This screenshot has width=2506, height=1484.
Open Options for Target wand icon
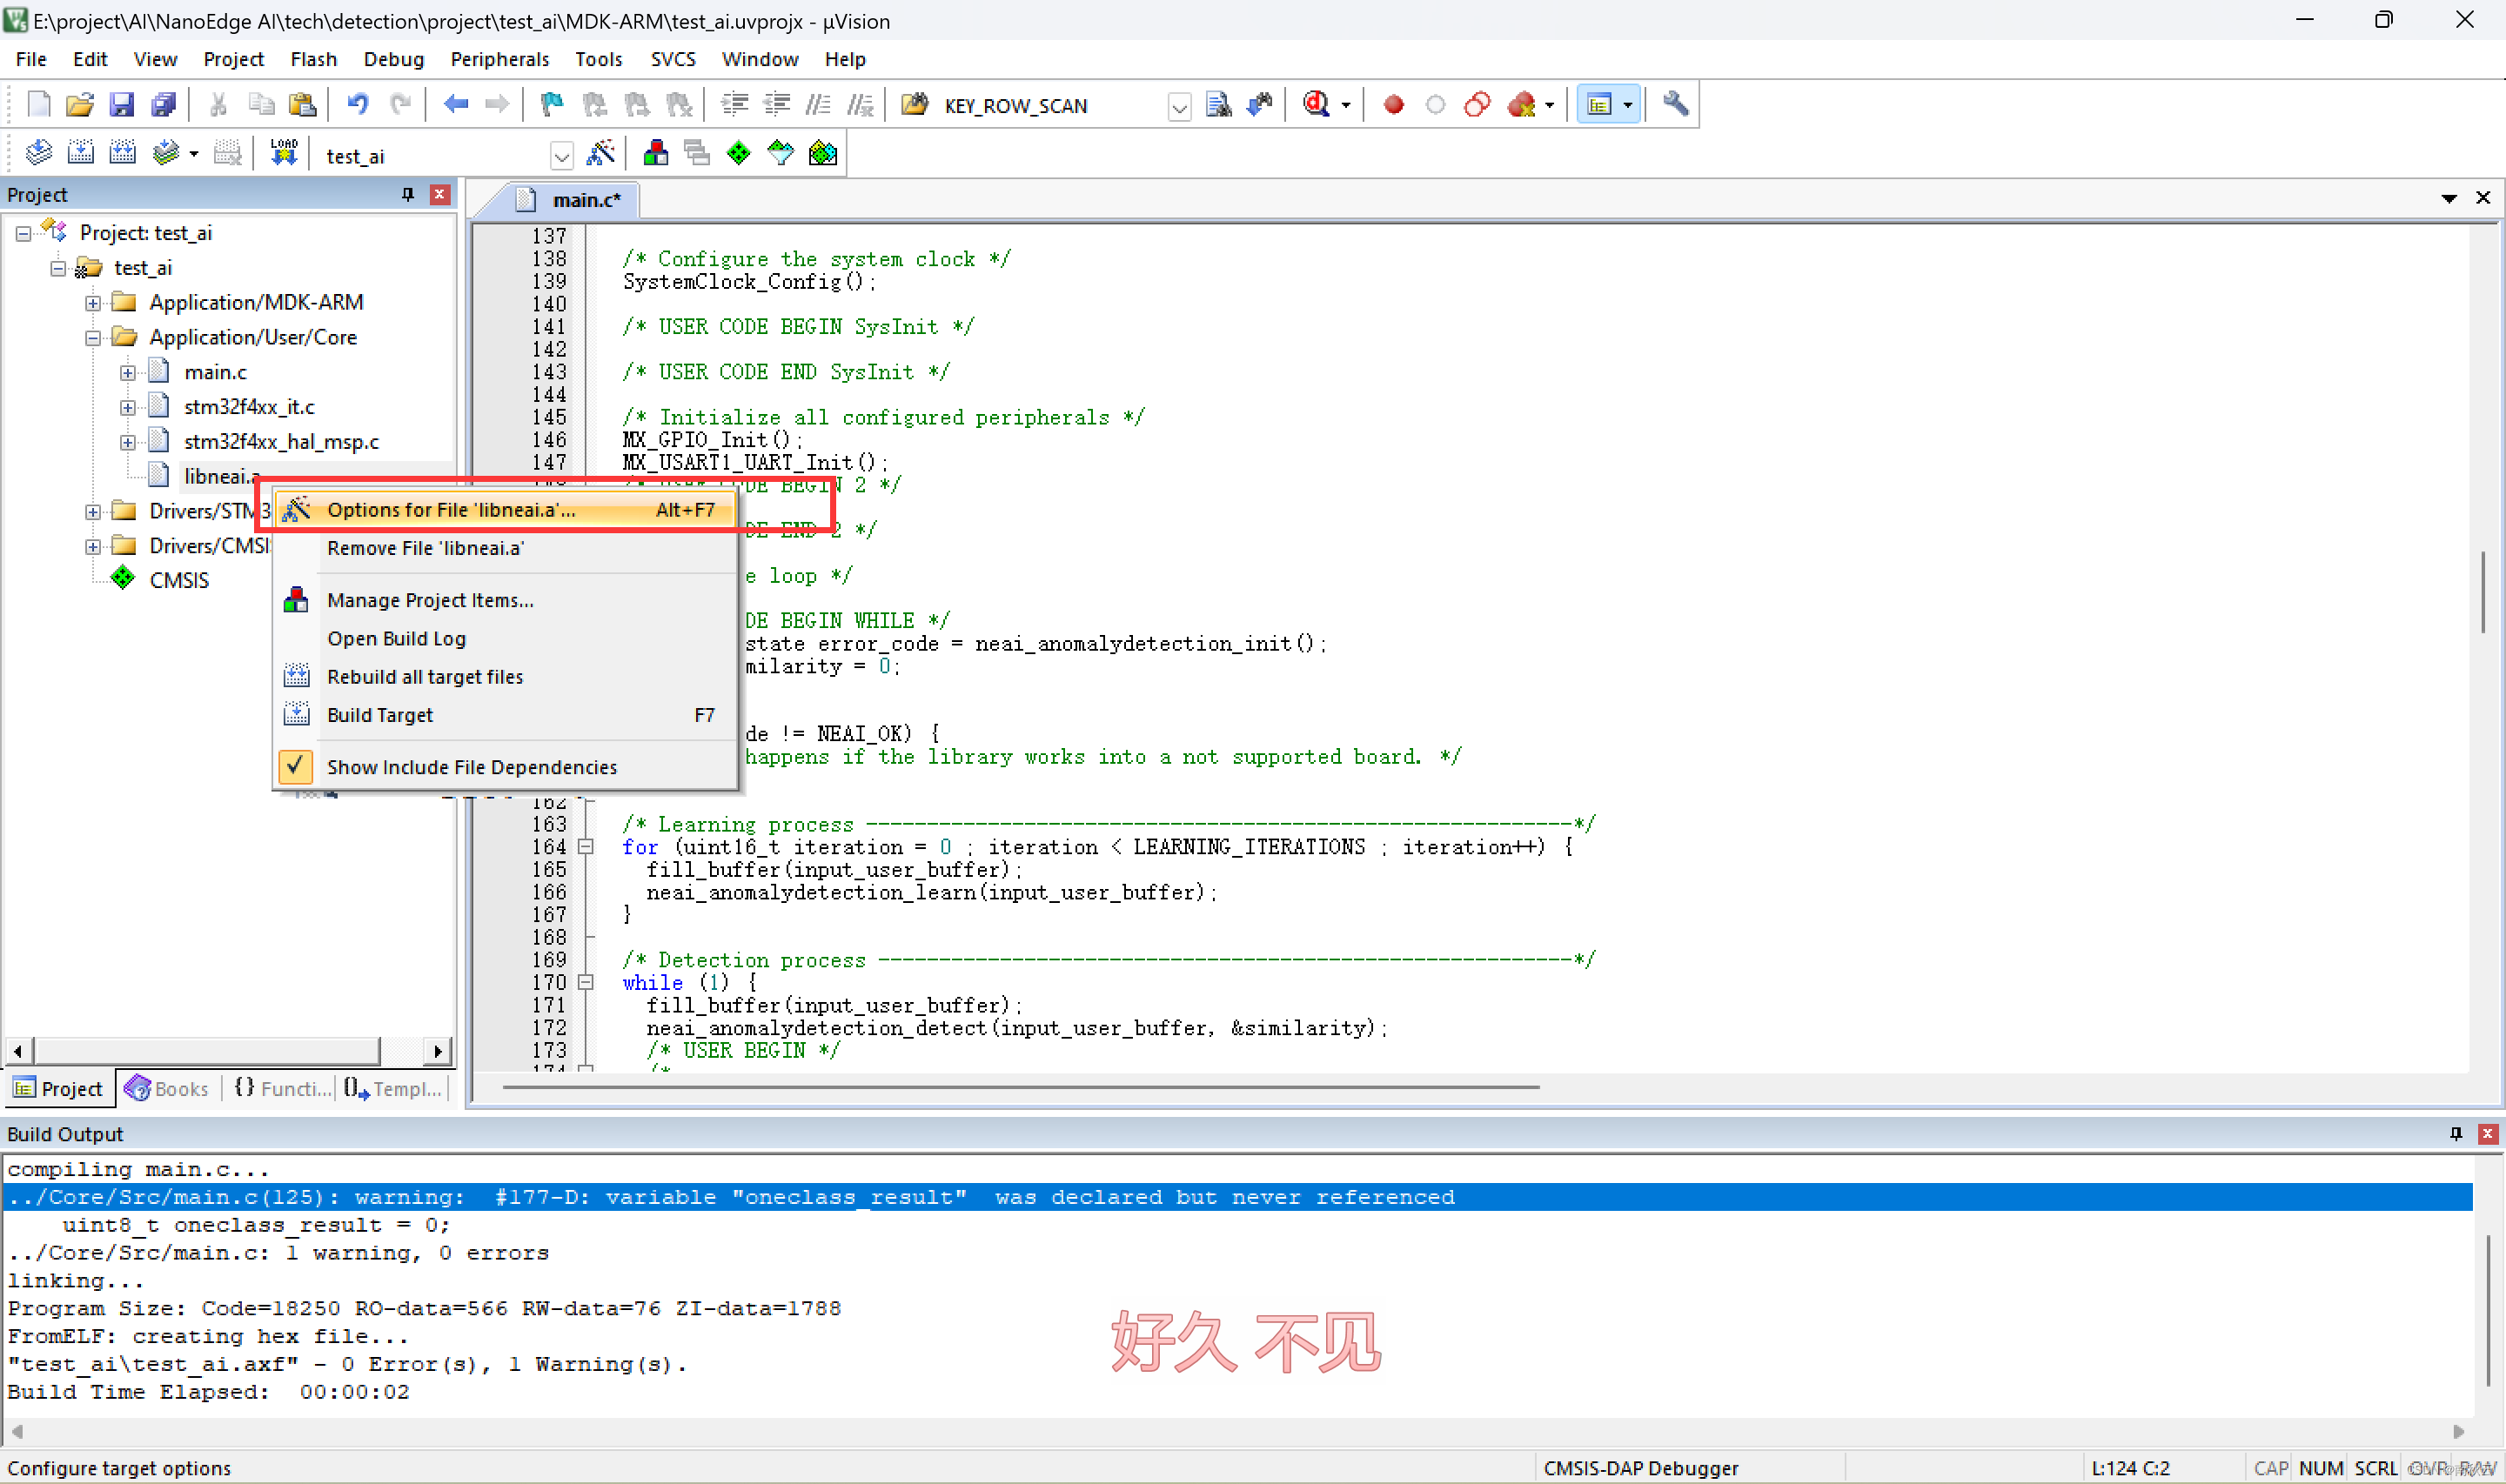[x=601, y=153]
